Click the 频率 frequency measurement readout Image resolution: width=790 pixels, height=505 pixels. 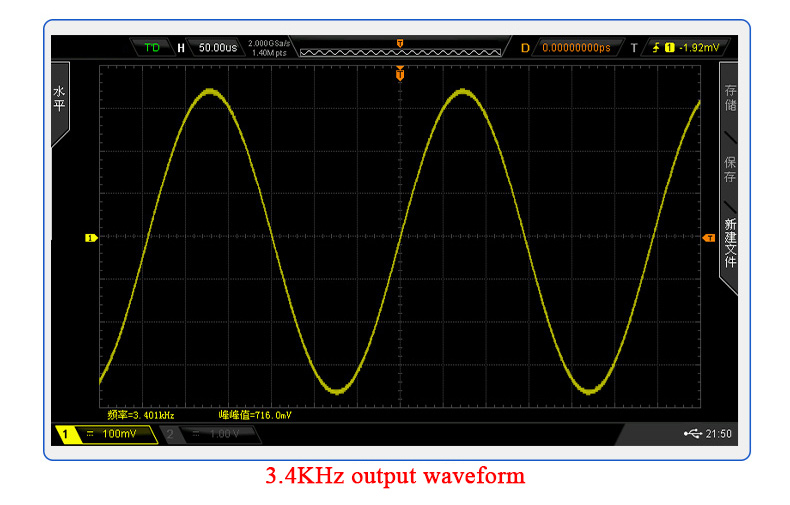pyautogui.click(x=141, y=414)
